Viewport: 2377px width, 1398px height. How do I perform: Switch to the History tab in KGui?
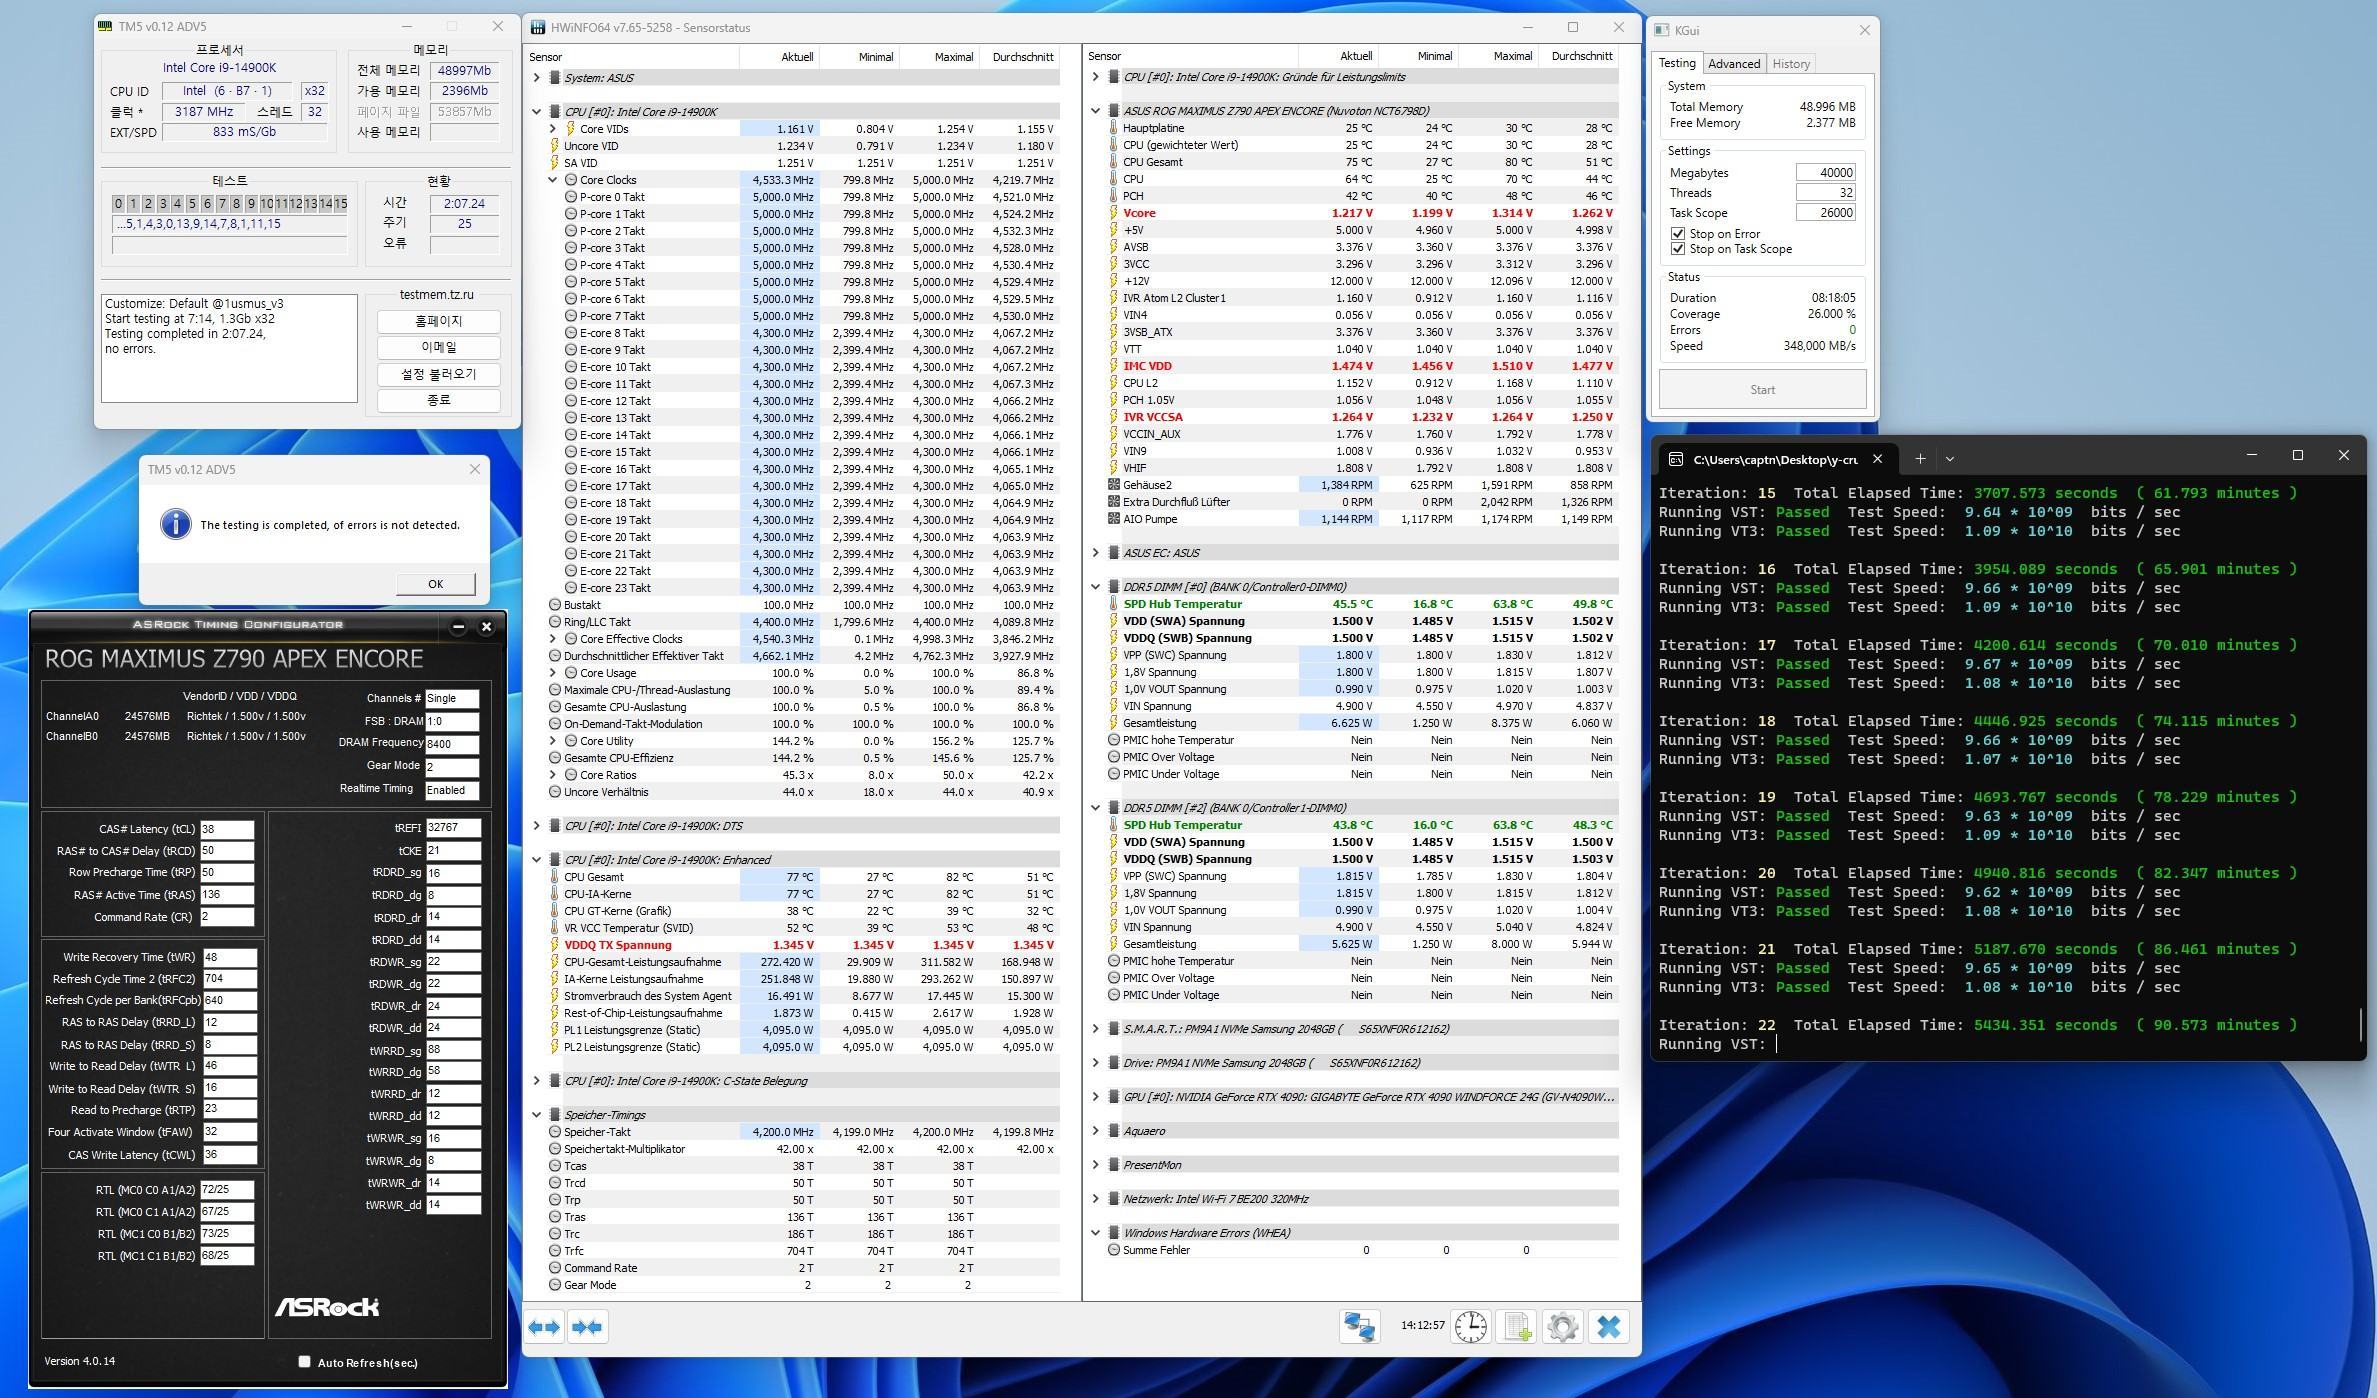point(1790,64)
